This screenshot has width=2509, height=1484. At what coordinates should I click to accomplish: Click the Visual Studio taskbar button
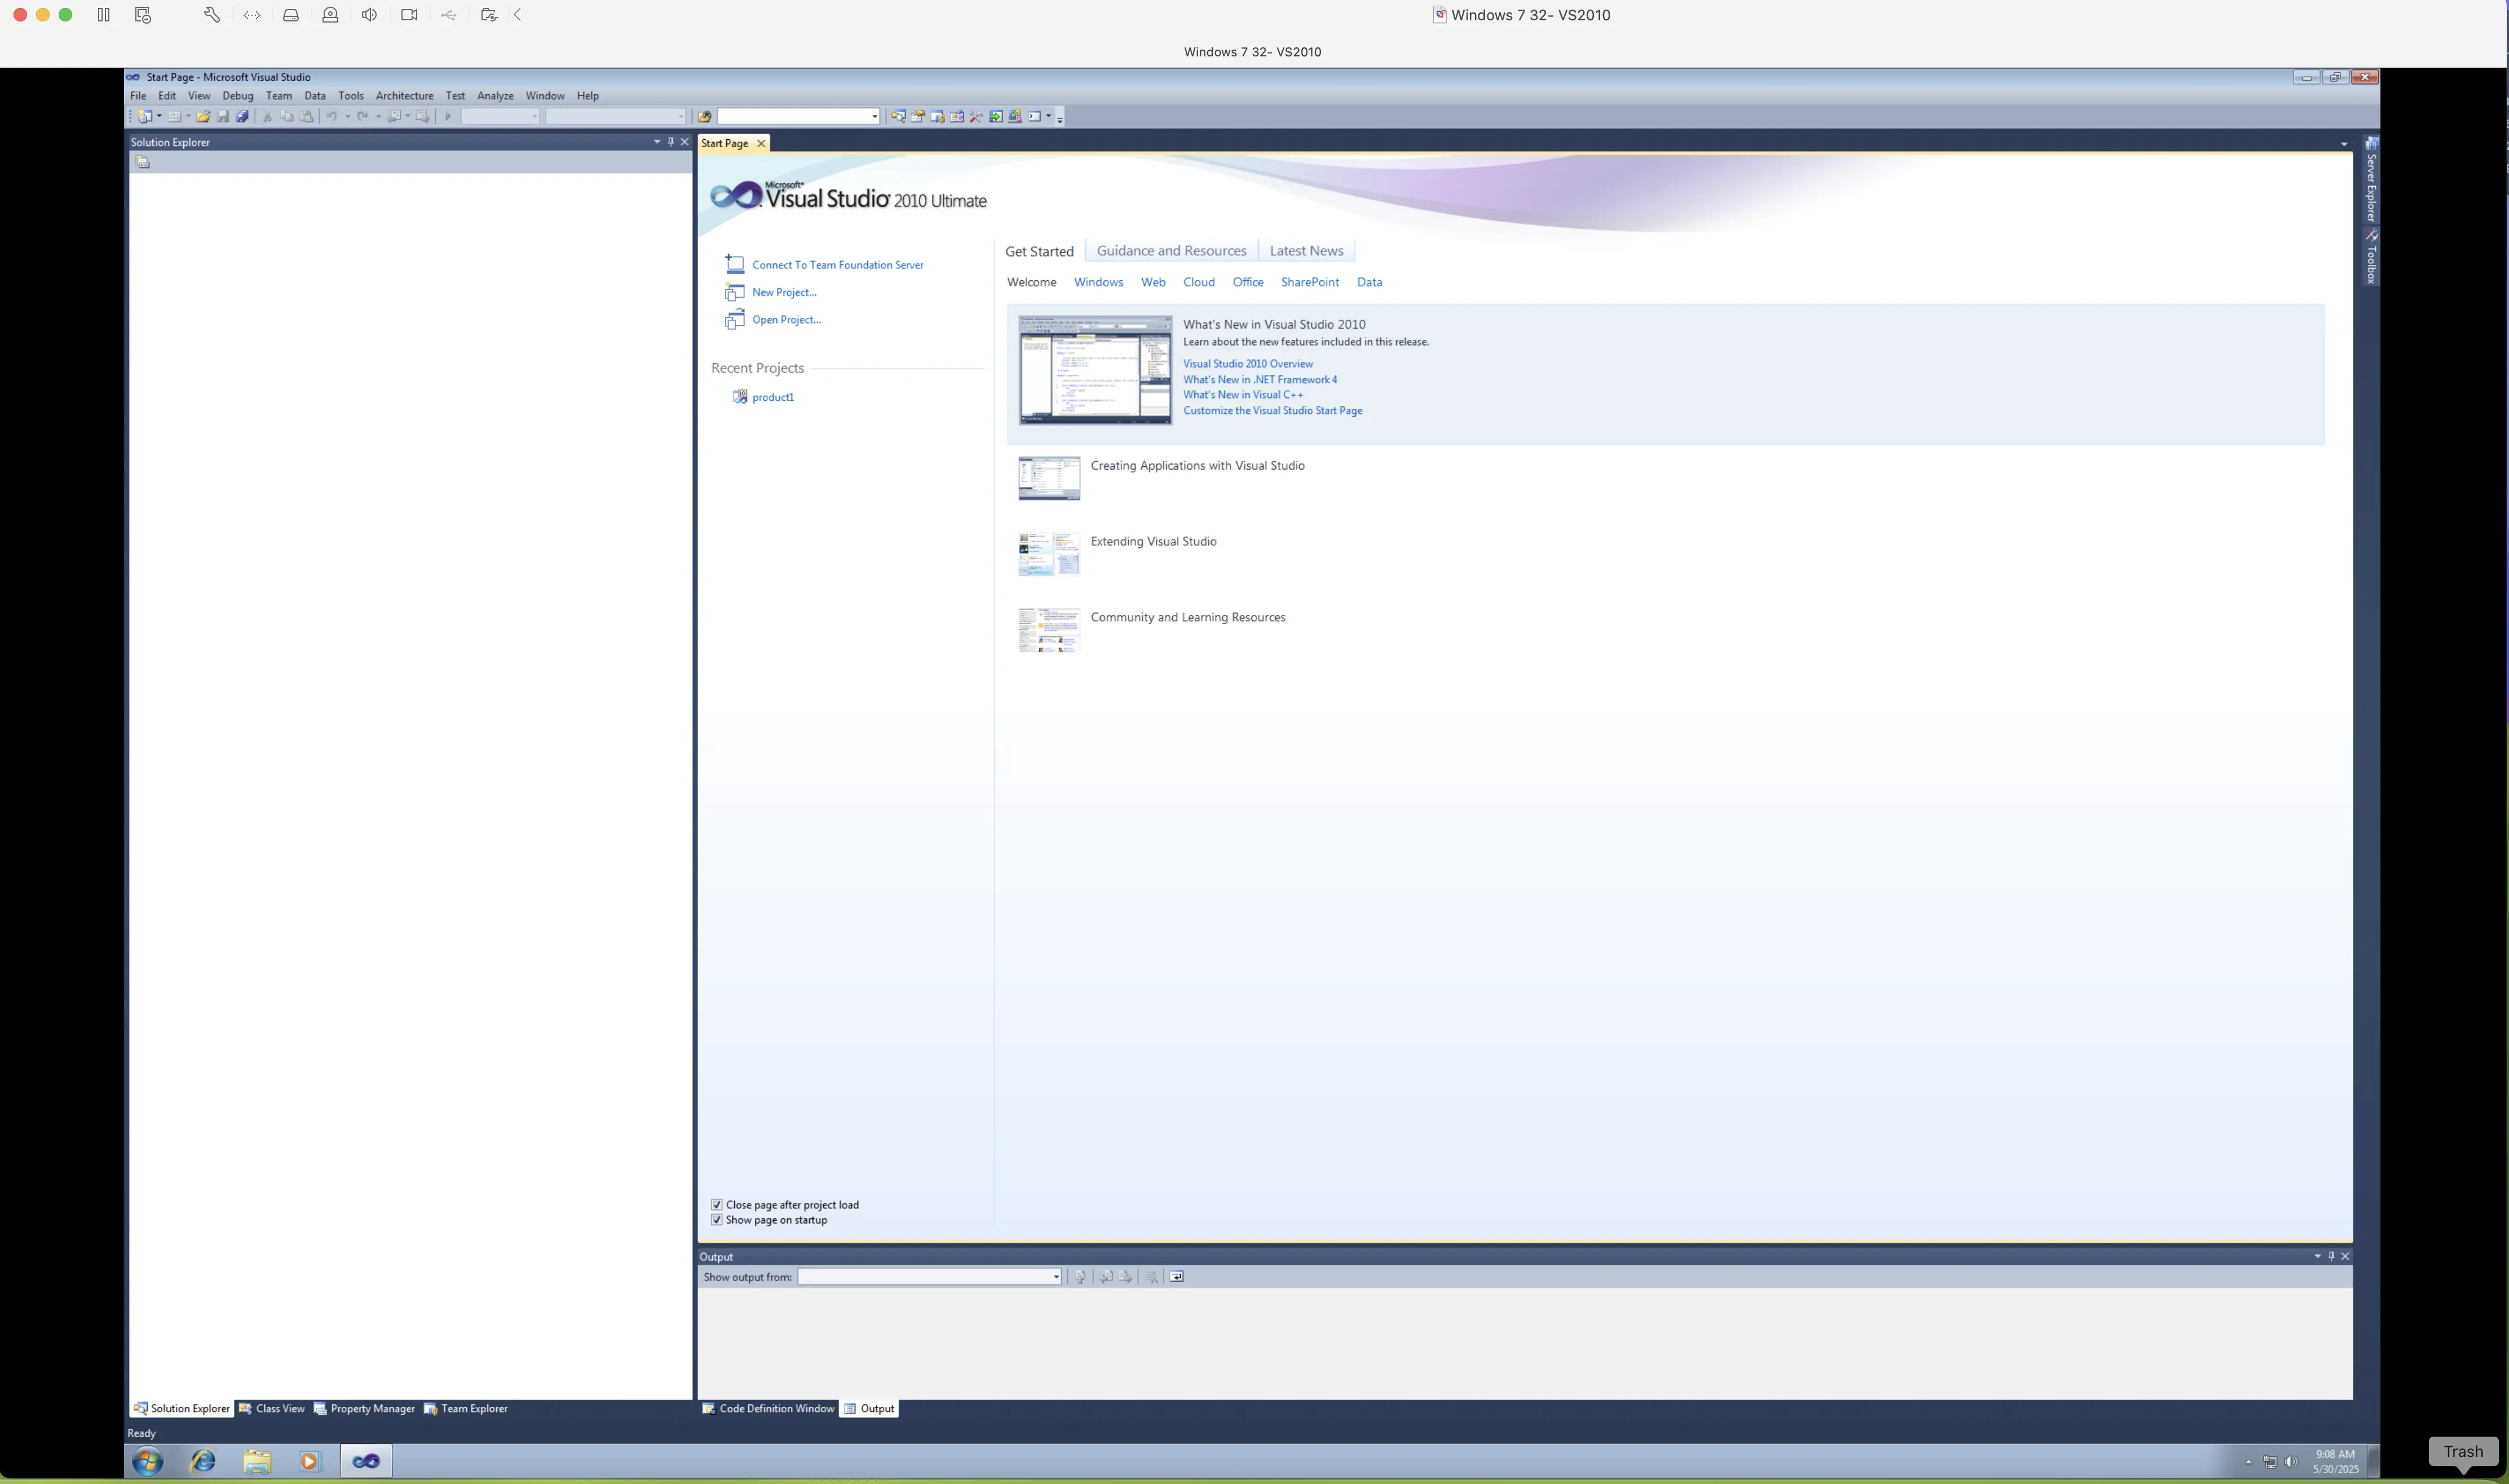tap(366, 1462)
